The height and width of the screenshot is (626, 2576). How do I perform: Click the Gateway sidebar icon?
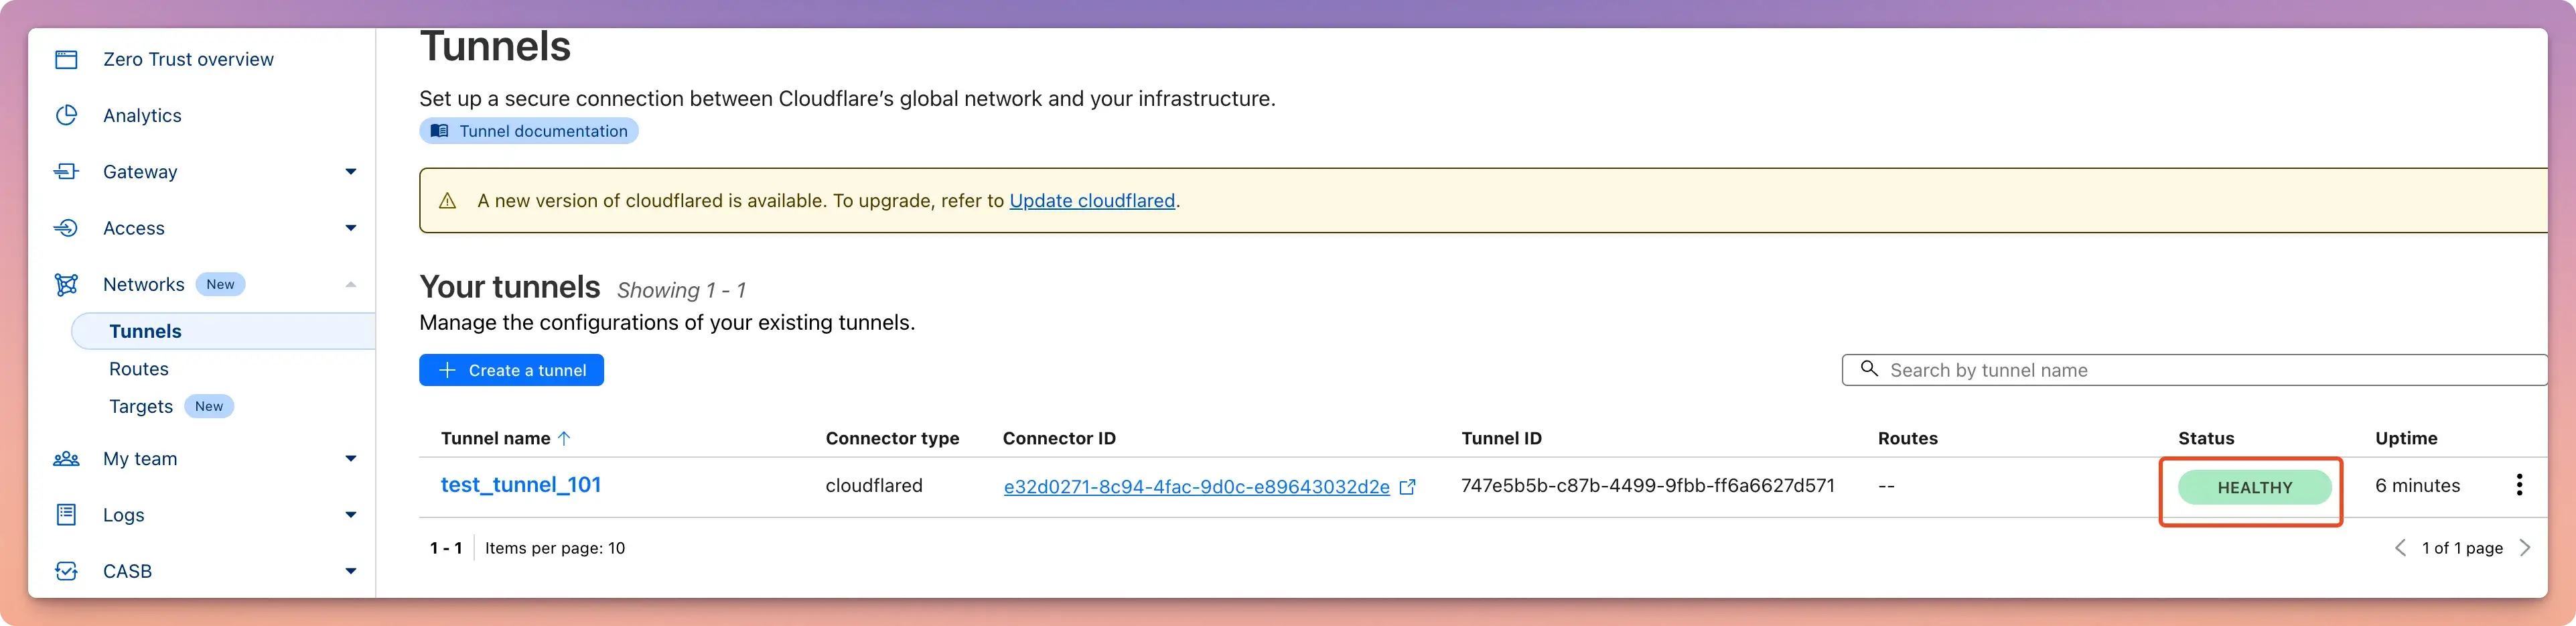coord(66,171)
